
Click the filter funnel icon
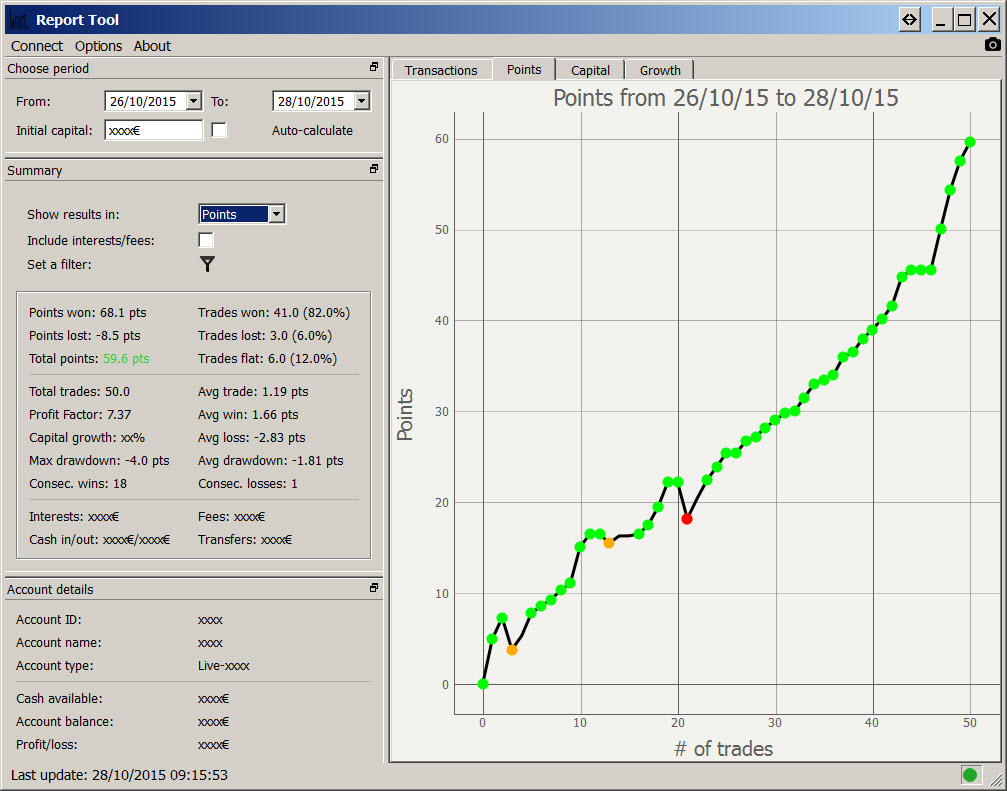coord(207,264)
